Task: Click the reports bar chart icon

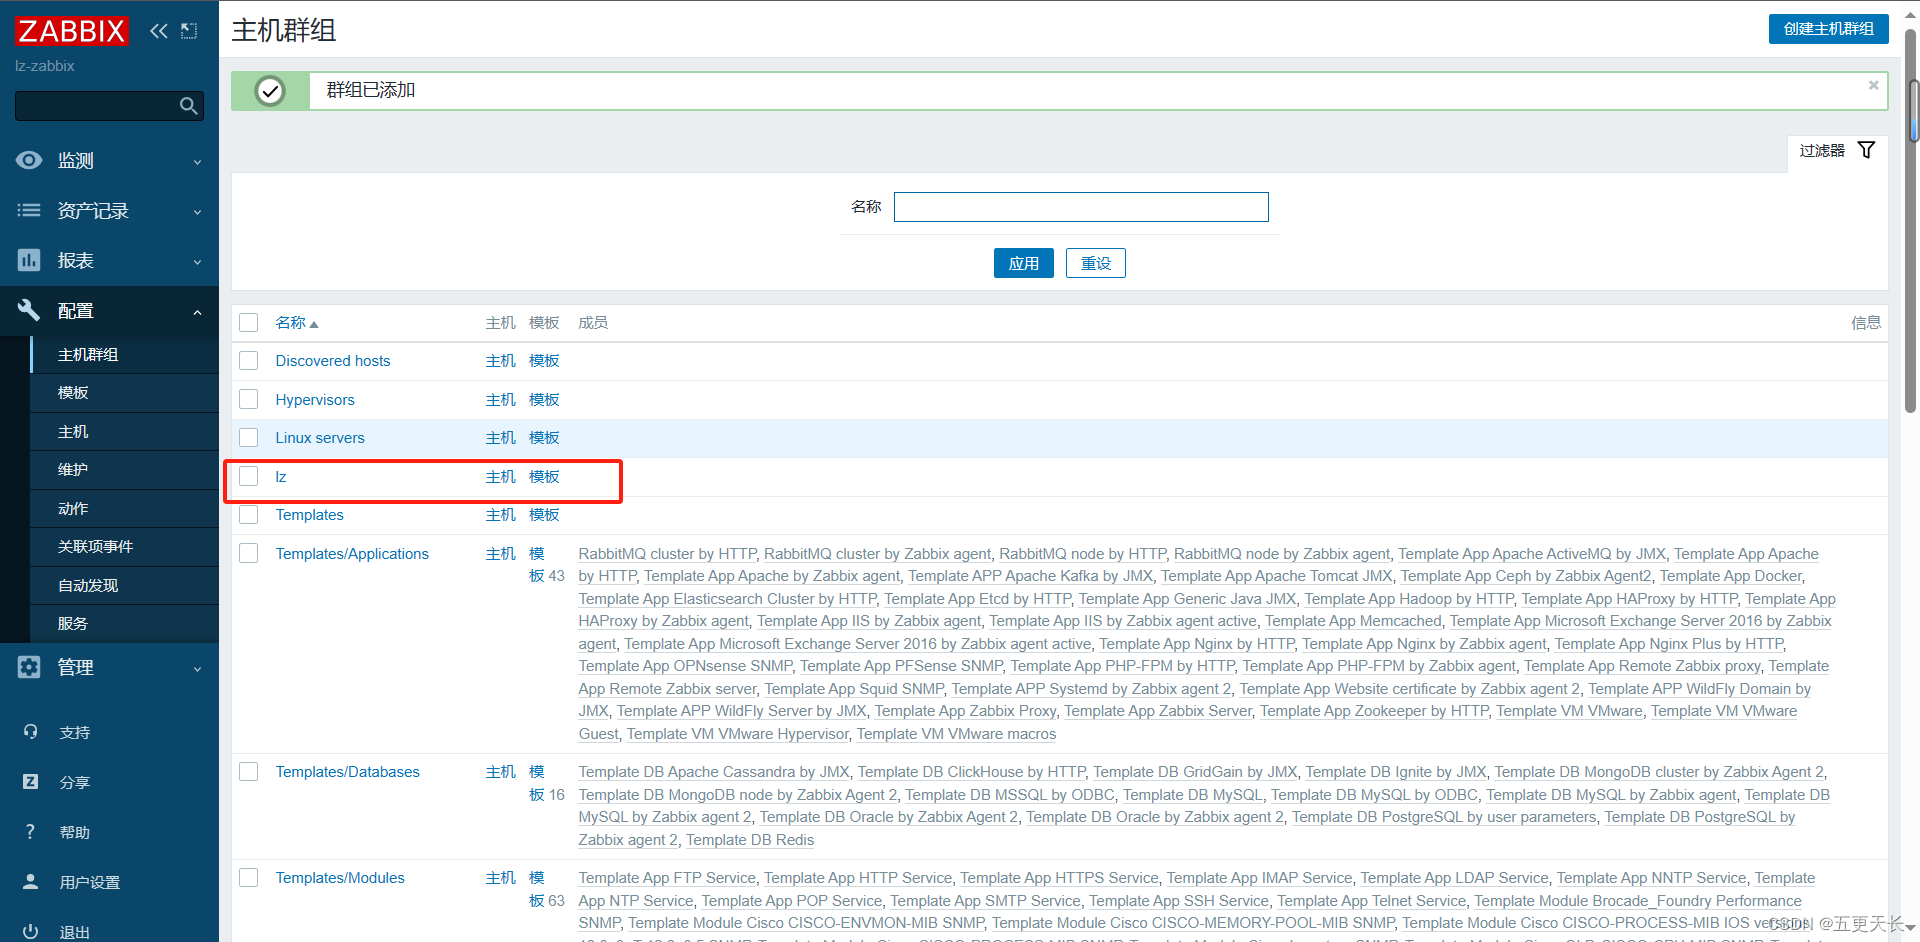Action: pos(29,260)
